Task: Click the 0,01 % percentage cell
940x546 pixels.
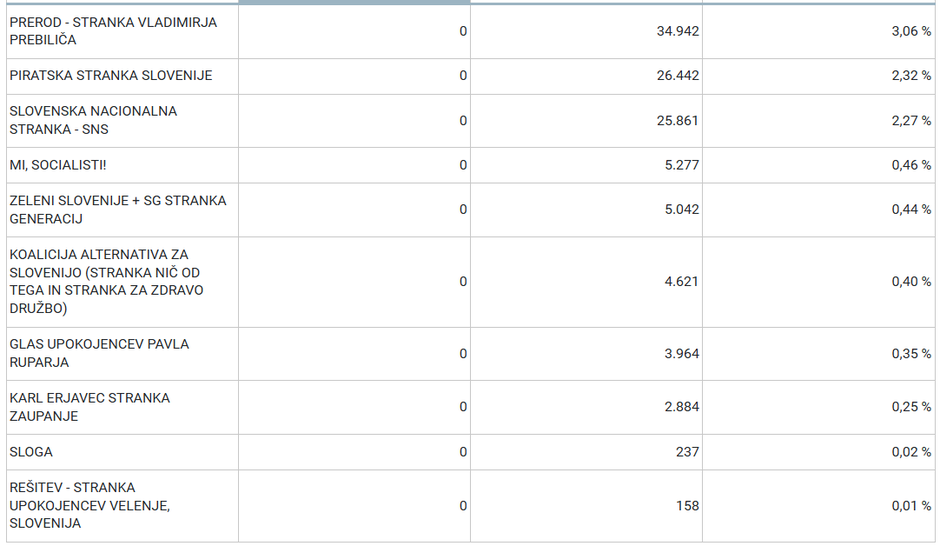Action: click(x=911, y=506)
